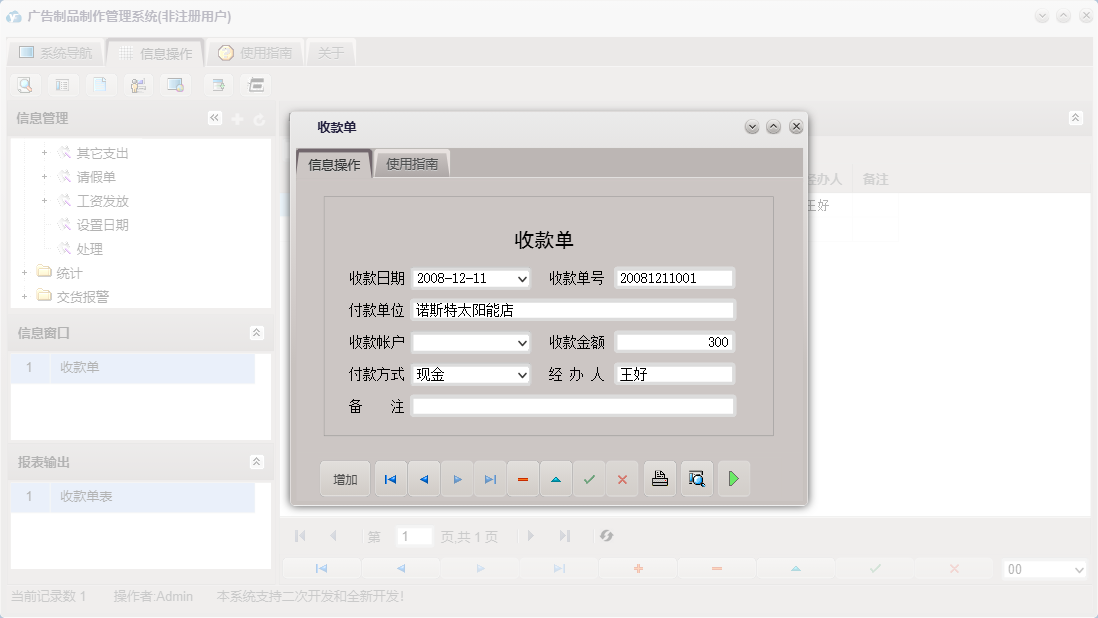Click the green run arrow icon
1098x618 pixels.
point(733,478)
